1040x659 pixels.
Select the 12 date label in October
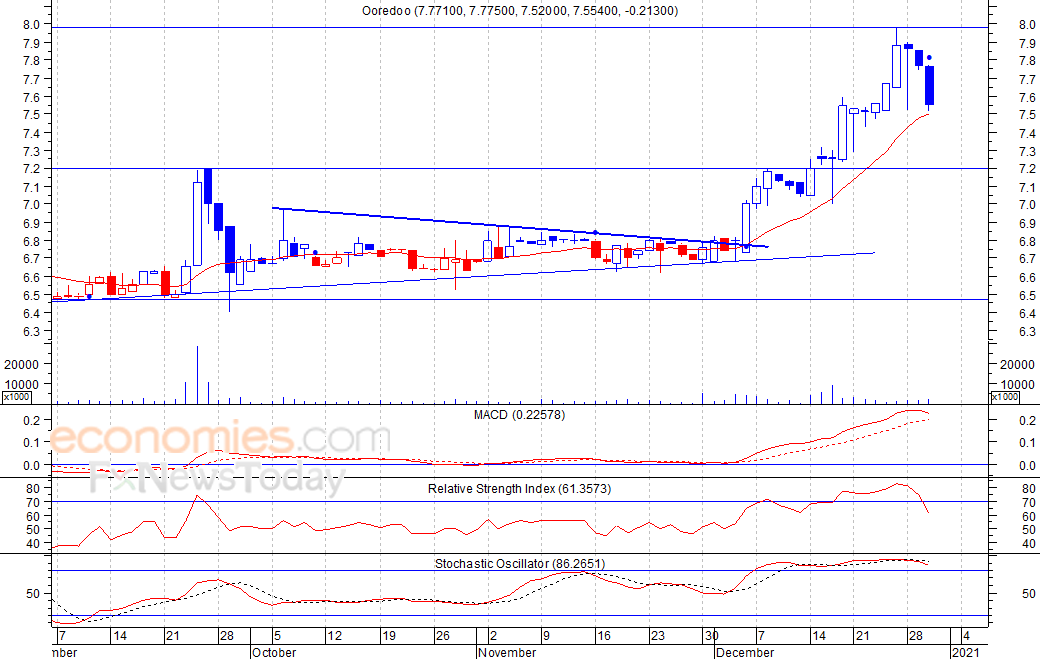[334, 636]
